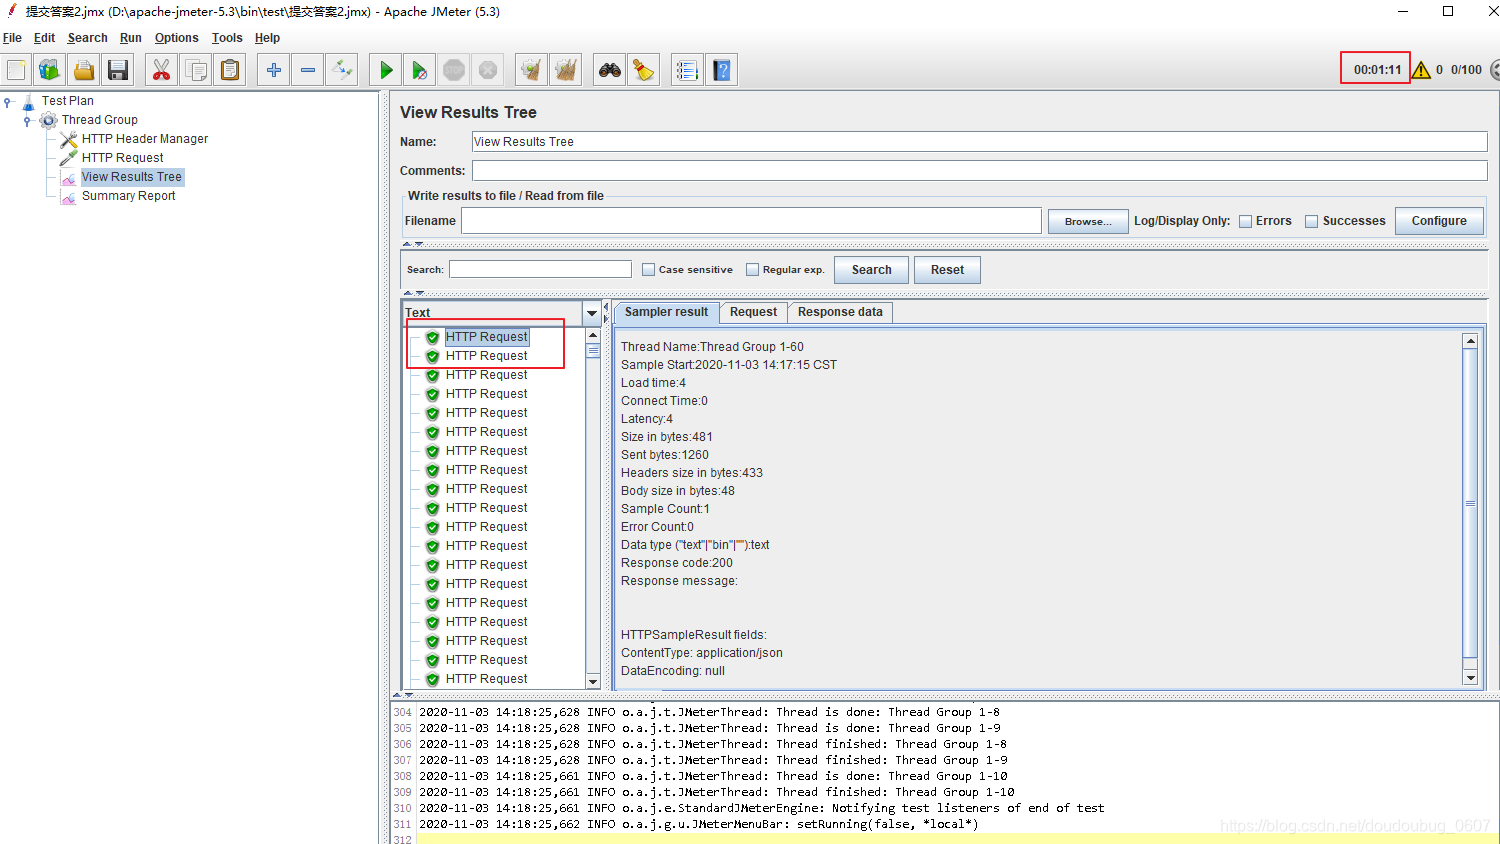Select View Results Tree in the tree
1500x844 pixels.
(132, 177)
